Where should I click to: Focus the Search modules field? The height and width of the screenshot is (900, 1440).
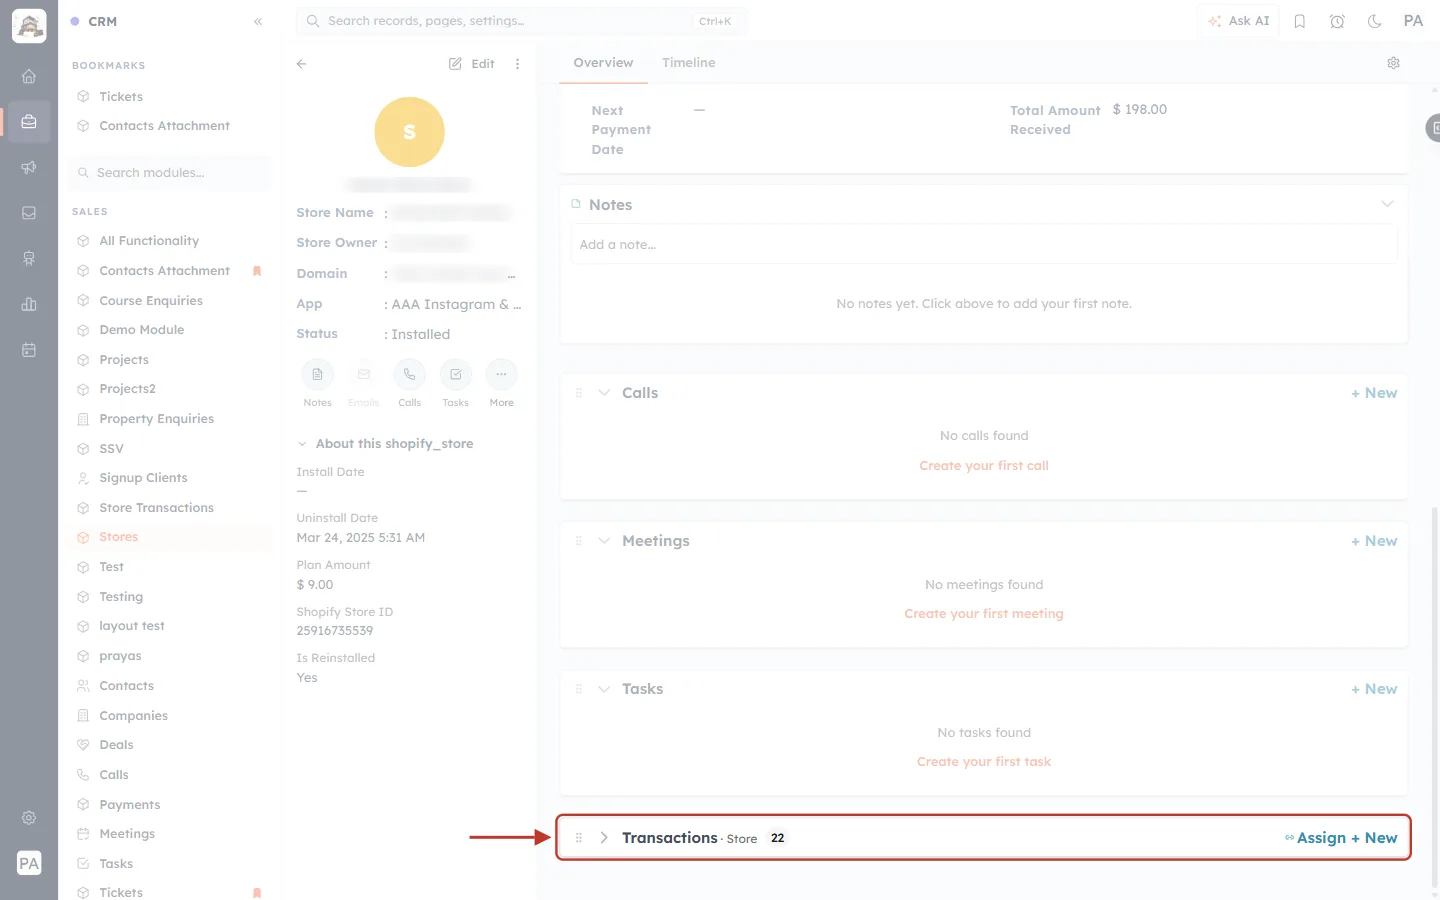pos(171,173)
